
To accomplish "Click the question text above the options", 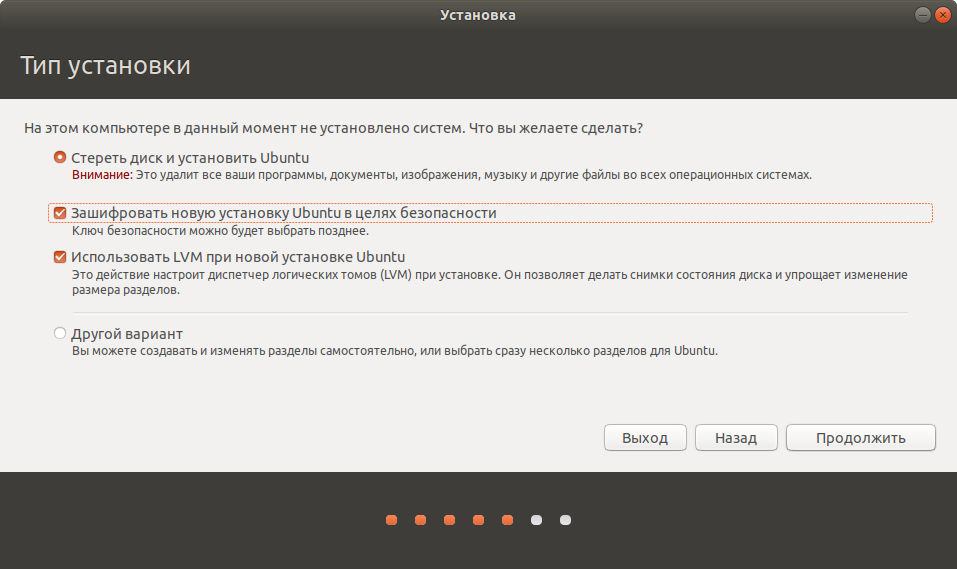I will (333, 129).
